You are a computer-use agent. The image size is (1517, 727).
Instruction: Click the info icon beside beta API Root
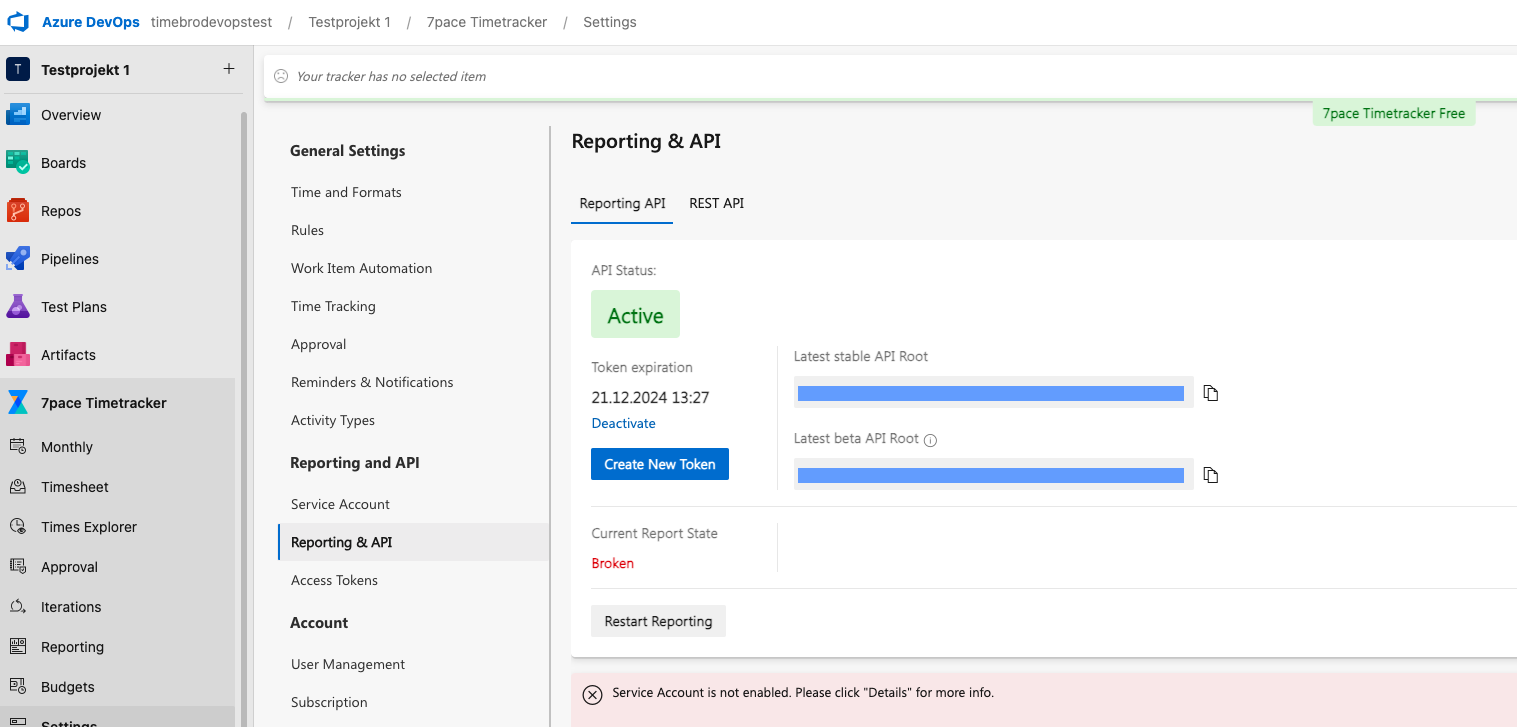(930, 440)
